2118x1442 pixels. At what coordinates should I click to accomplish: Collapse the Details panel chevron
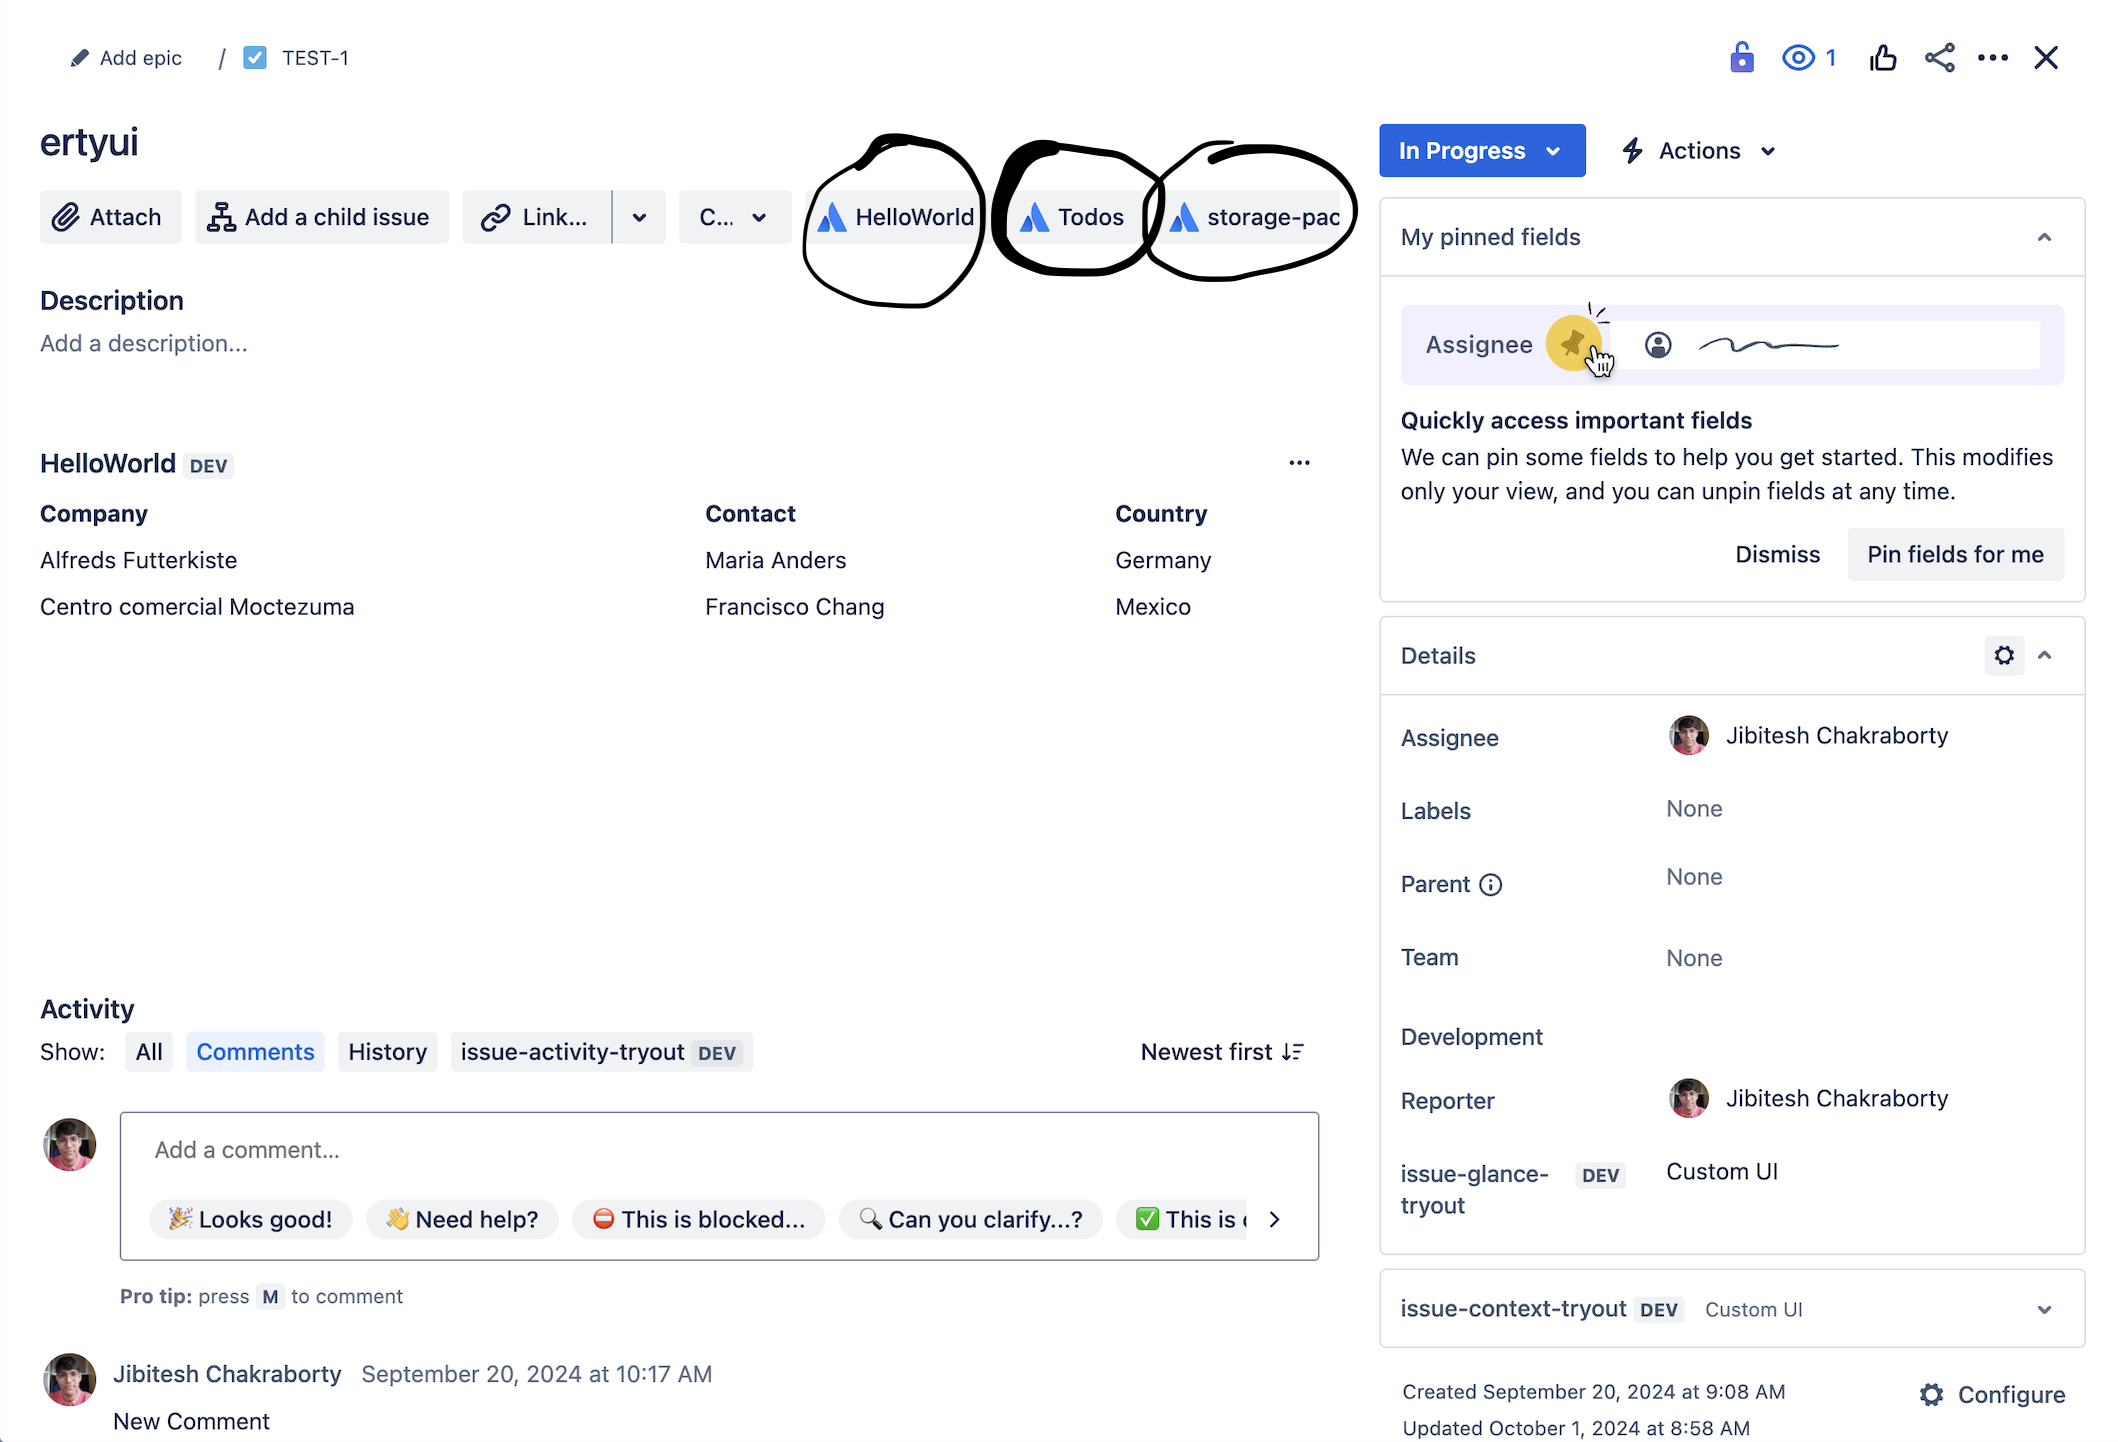2045,655
